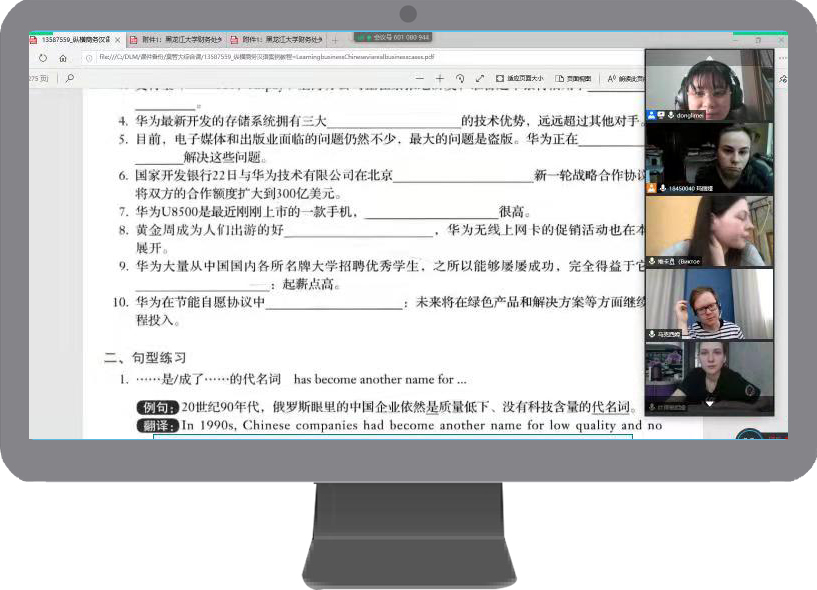This screenshot has width=817, height=590.
Task: Zoom out the PDF with minus icon
Action: click(420, 78)
